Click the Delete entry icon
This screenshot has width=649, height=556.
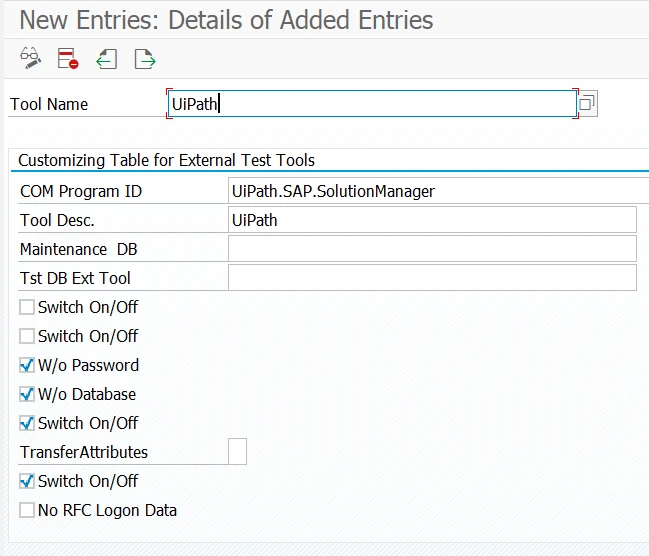point(68,58)
